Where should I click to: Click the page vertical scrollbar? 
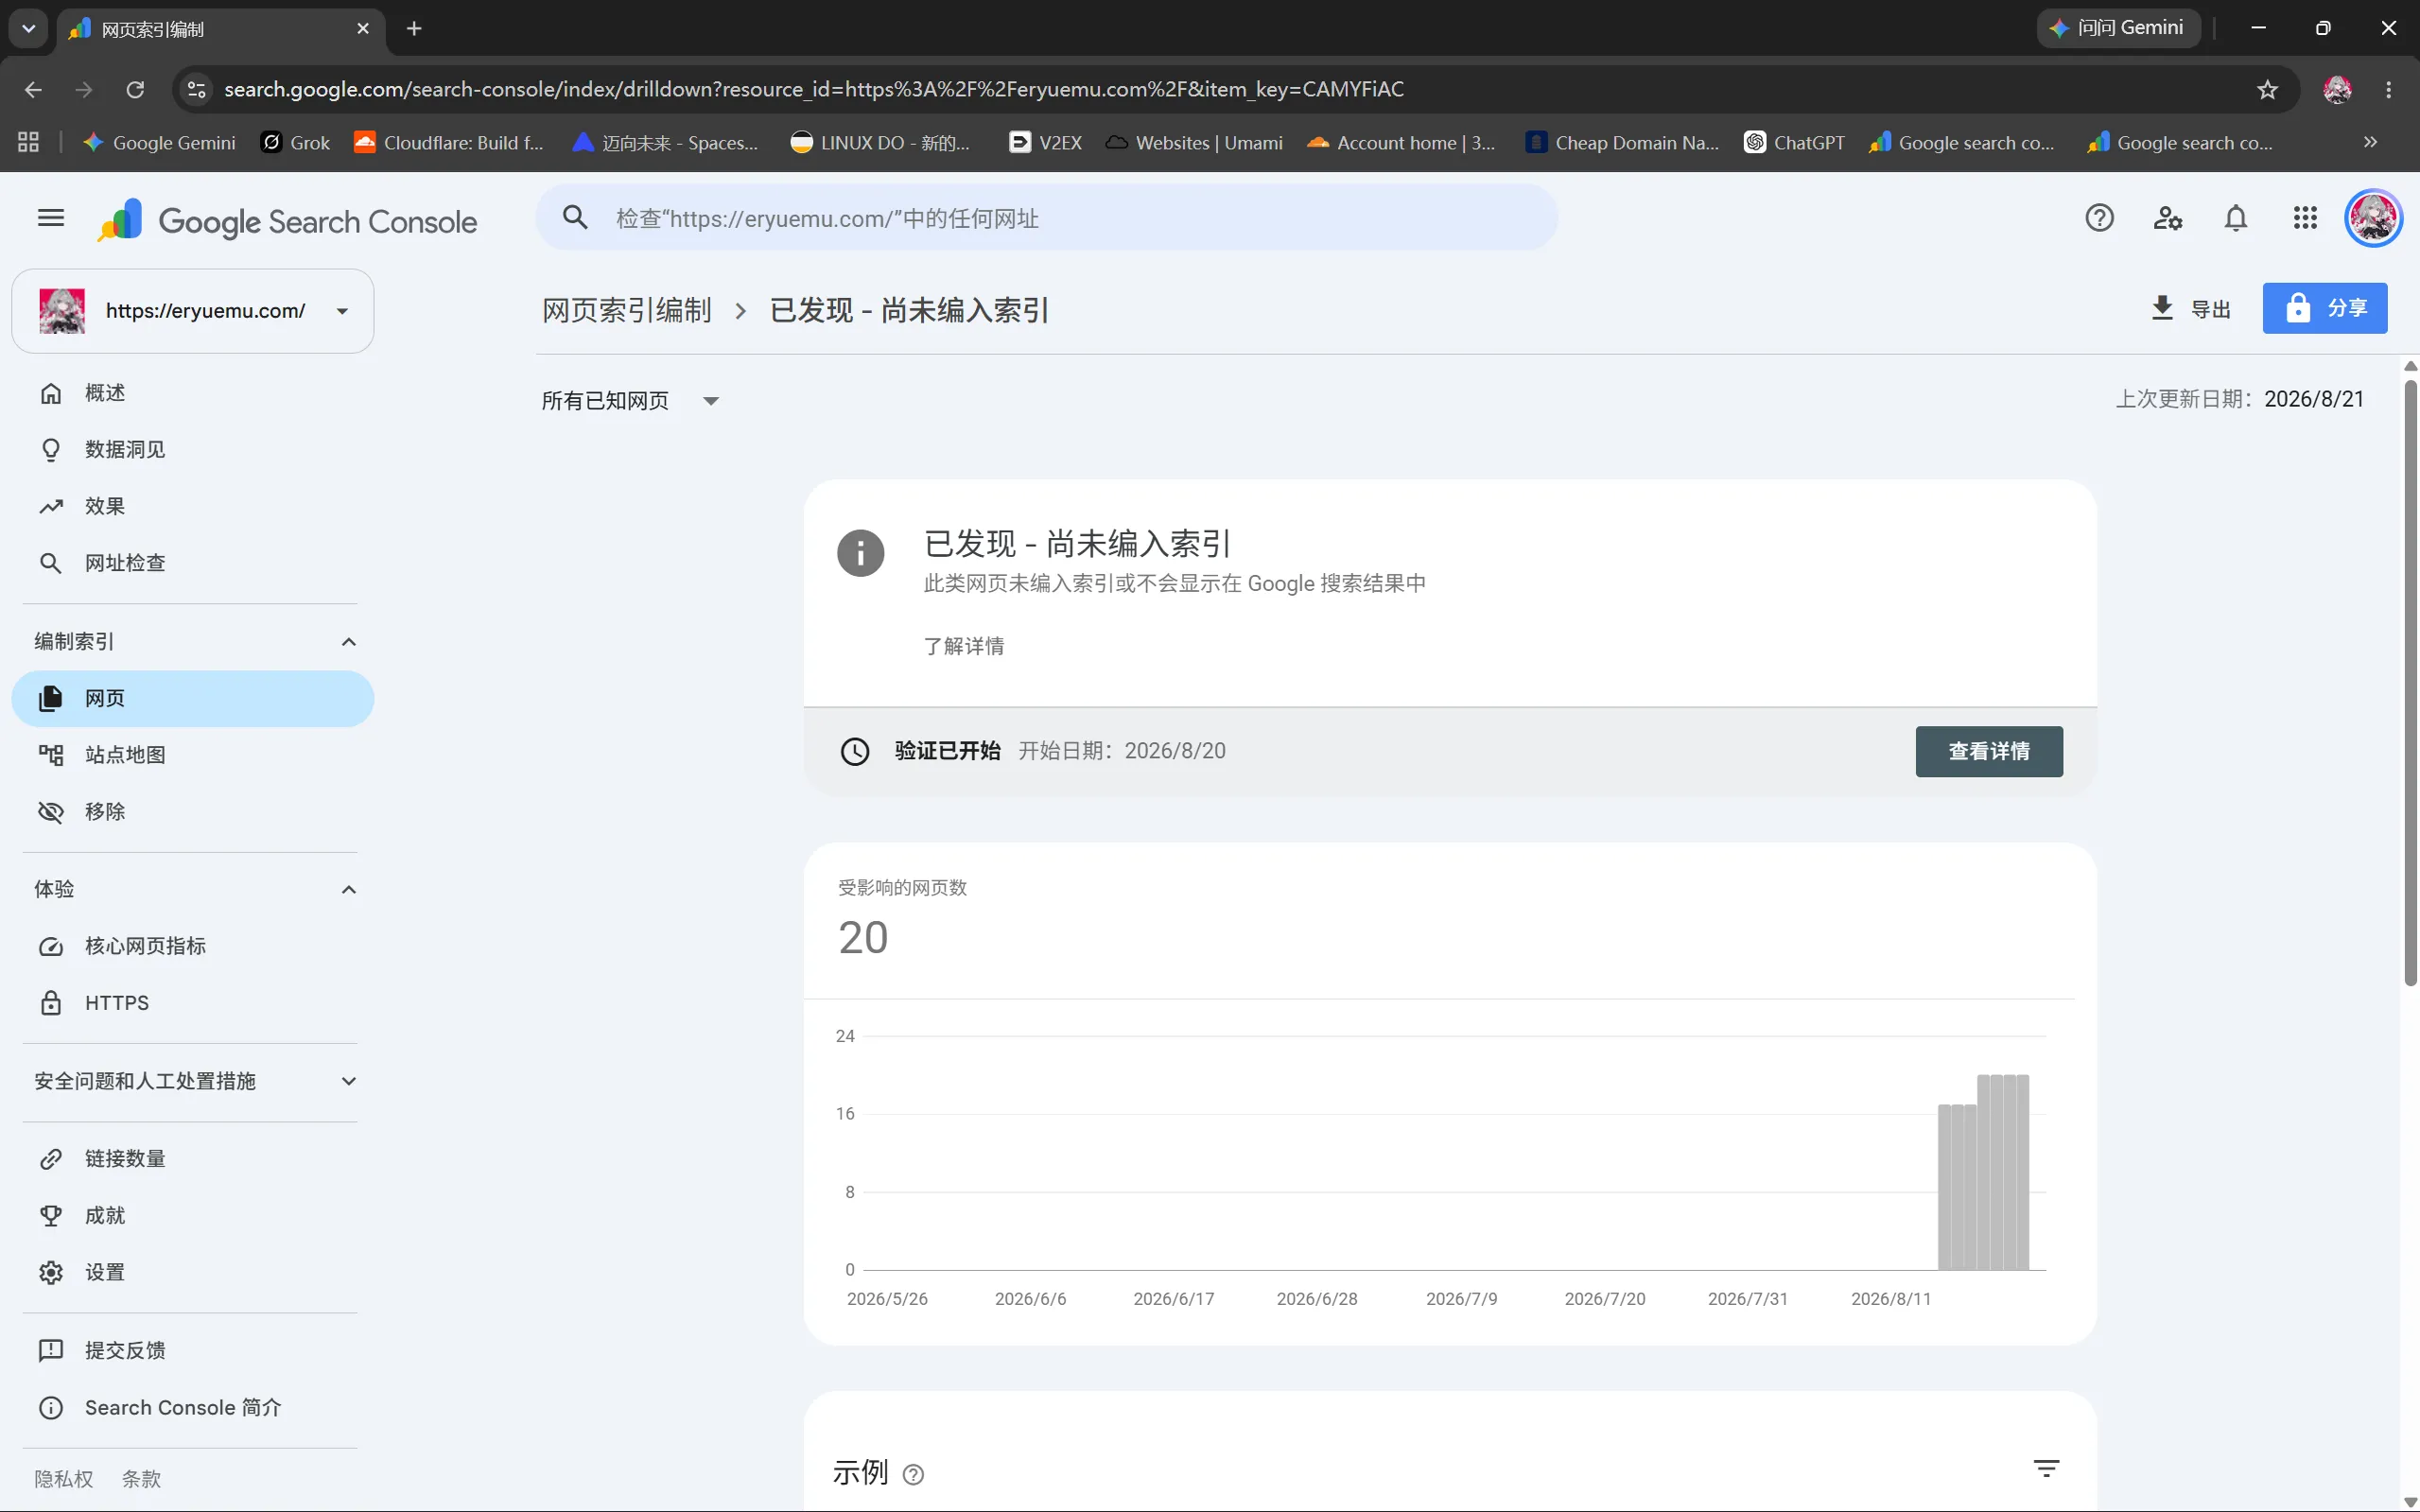2411,683
